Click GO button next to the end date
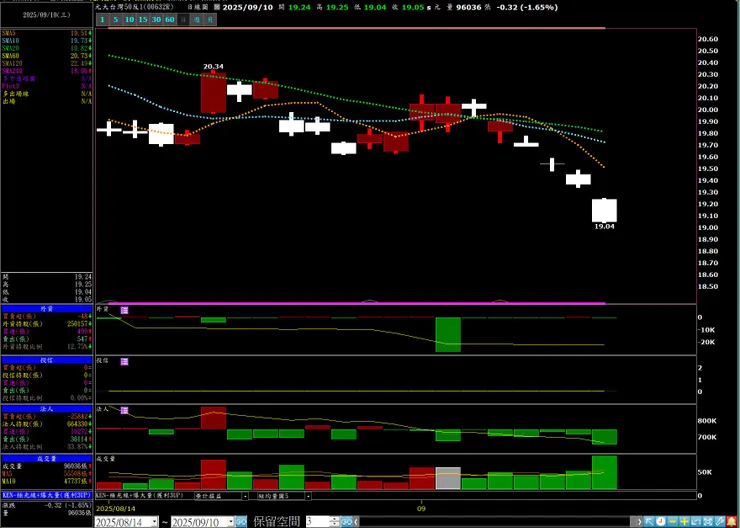This screenshot has width=740, height=528. (x=241, y=522)
